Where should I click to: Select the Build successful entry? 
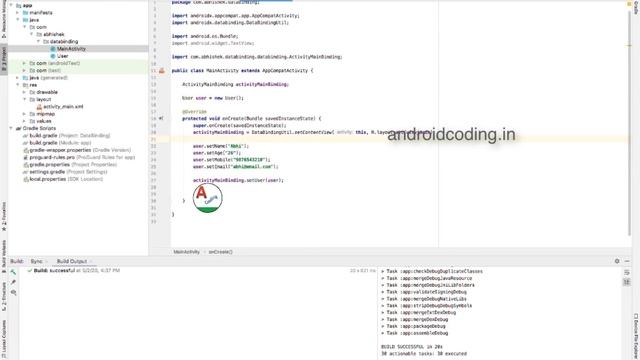click(73, 271)
